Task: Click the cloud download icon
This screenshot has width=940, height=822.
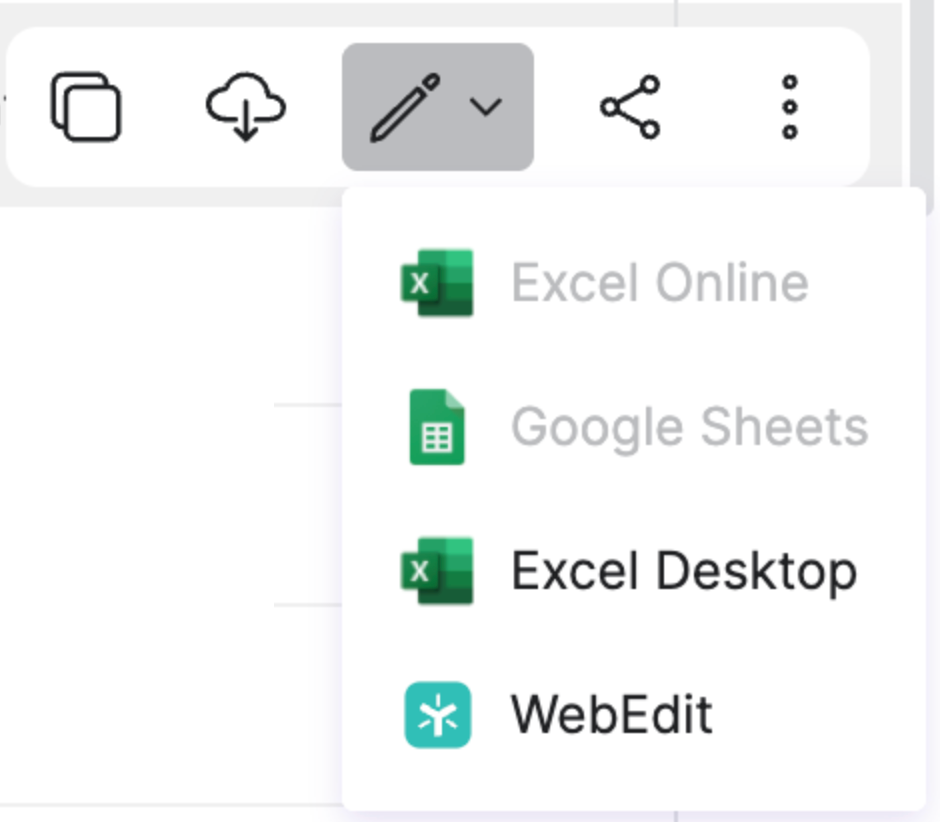Action: (245, 106)
